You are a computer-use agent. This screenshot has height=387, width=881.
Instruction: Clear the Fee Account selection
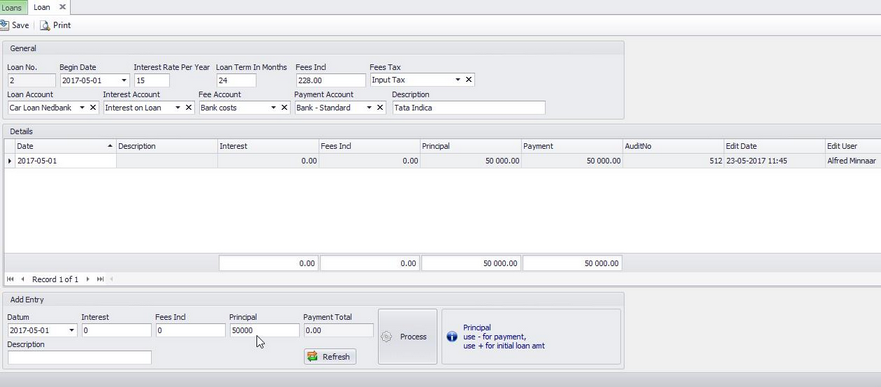pos(284,107)
